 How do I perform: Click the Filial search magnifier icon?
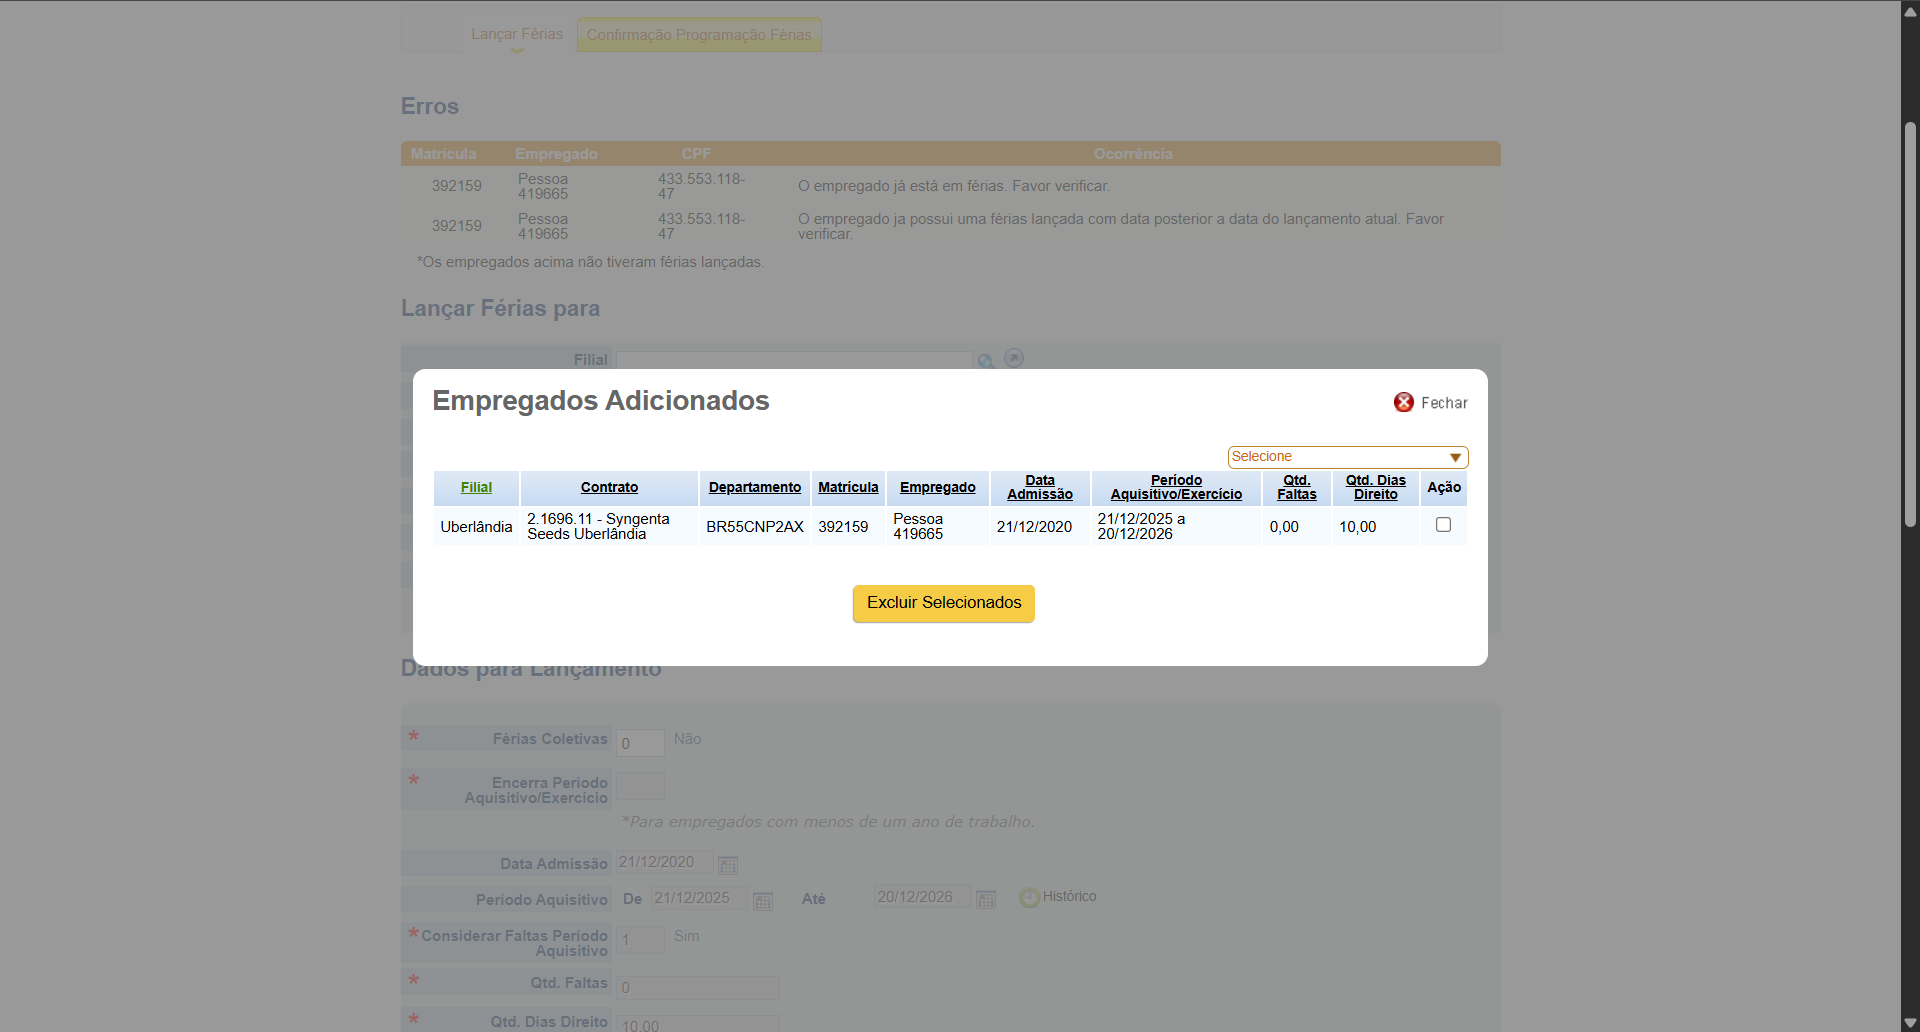pos(986,360)
